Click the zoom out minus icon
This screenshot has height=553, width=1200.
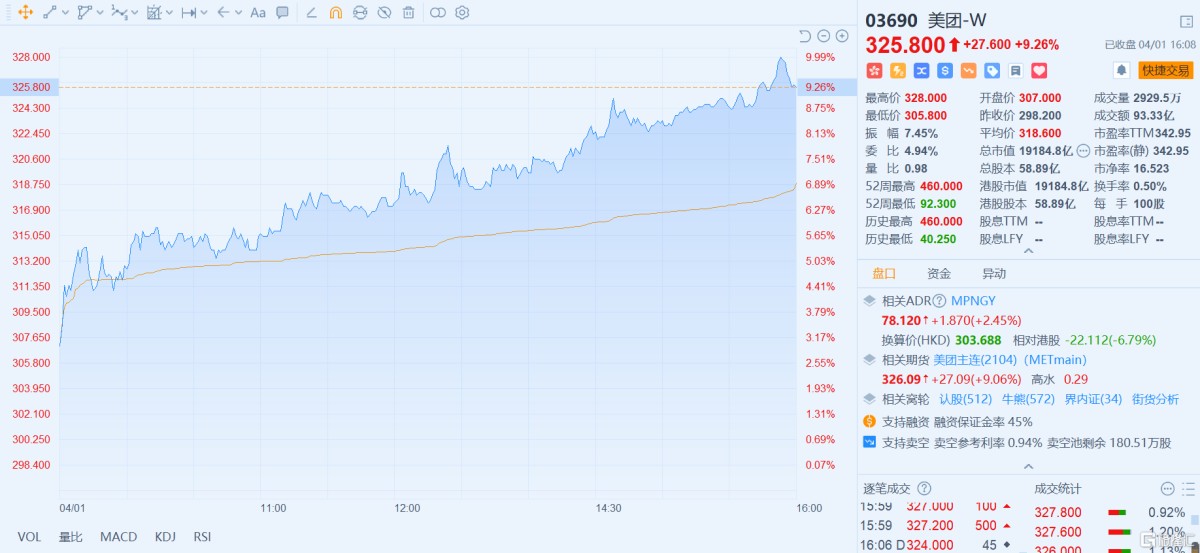pyautogui.click(x=824, y=36)
